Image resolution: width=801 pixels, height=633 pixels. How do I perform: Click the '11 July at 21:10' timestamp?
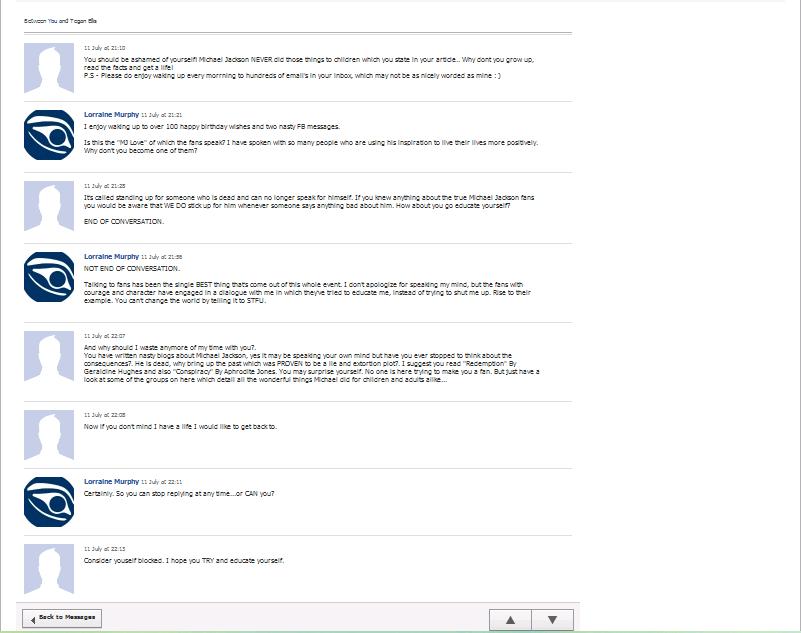tap(105, 47)
